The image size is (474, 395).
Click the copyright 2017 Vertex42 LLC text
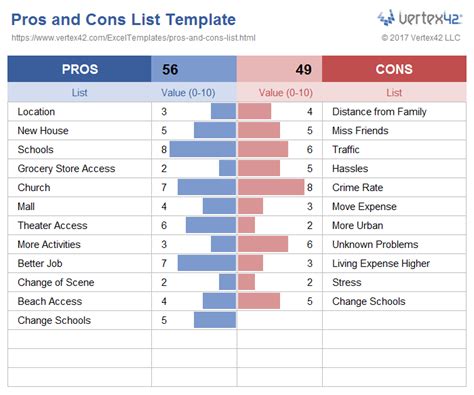point(421,38)
